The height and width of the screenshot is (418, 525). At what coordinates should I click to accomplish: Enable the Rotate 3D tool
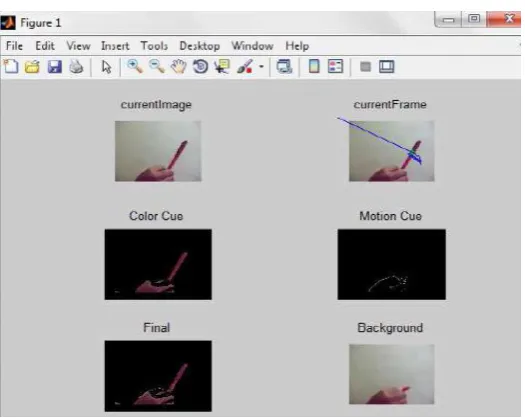[201, 66]
